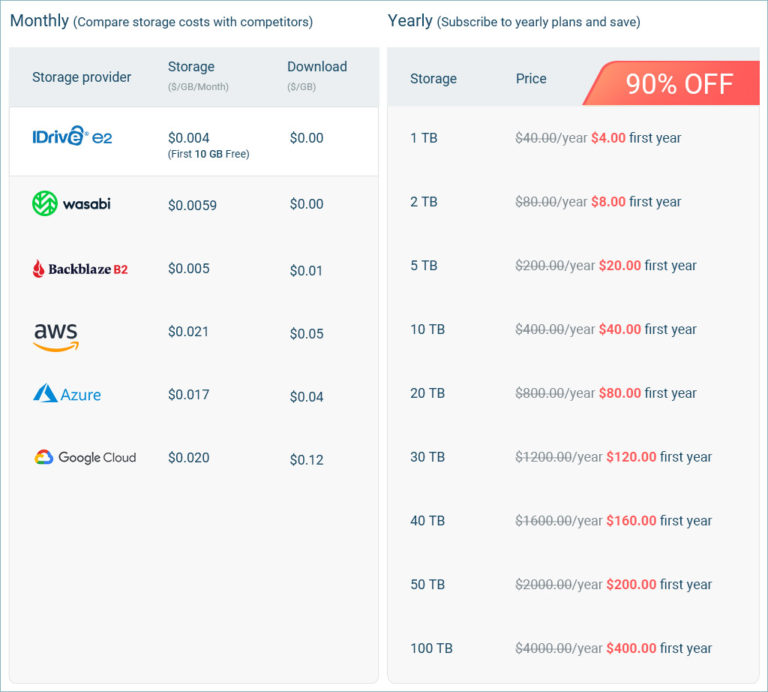The image size is (768, 692).
Task: Click the Download column header
Action: 317,67
